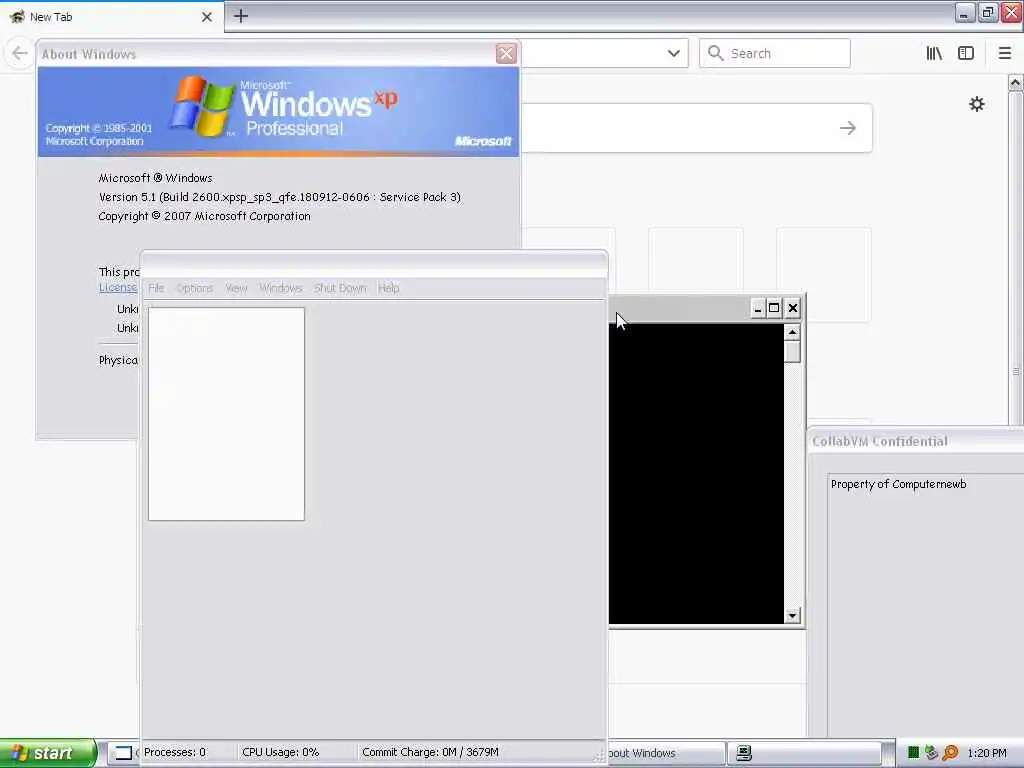Click the About Windows taskbar button
Viewport: 1024px width, 768px height.
point(666,753)
